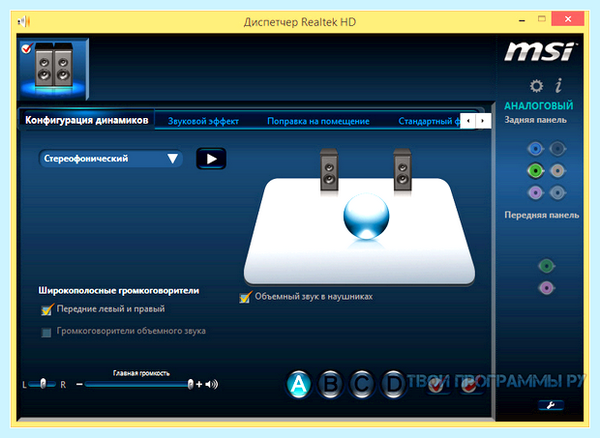The image size is (600, 438).
Task: Click the 'Широкополосные громкоговорители' heading
Action: [119, 291]
